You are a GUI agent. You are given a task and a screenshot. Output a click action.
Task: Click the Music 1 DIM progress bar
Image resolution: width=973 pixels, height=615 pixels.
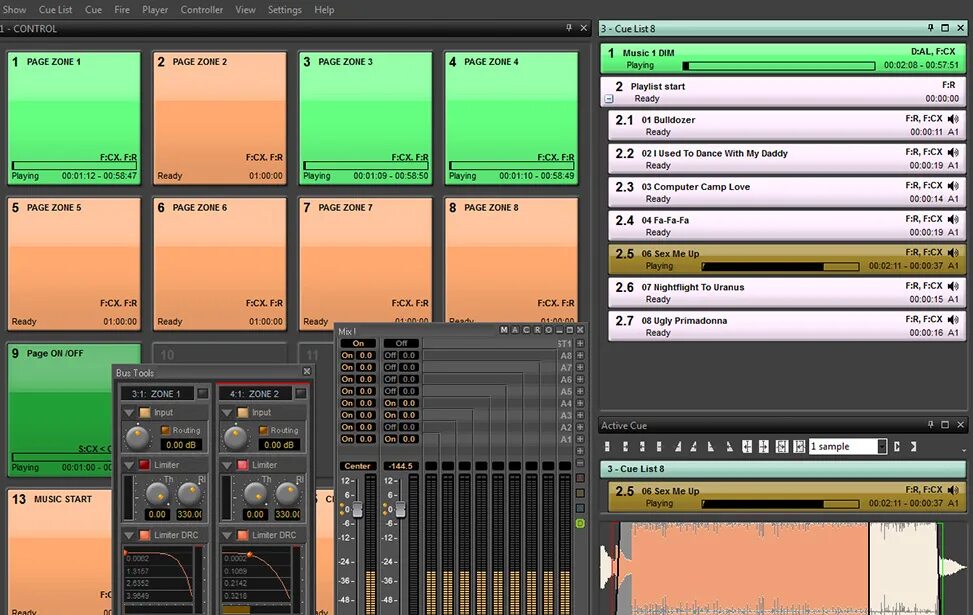[779, 66]
